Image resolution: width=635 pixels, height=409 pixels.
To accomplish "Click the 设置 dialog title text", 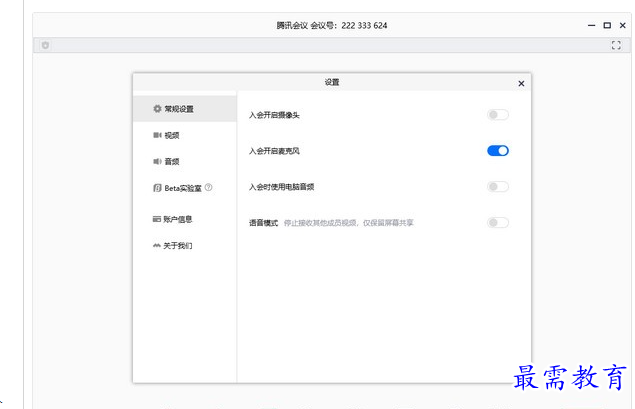I will [x=332, y=82].
